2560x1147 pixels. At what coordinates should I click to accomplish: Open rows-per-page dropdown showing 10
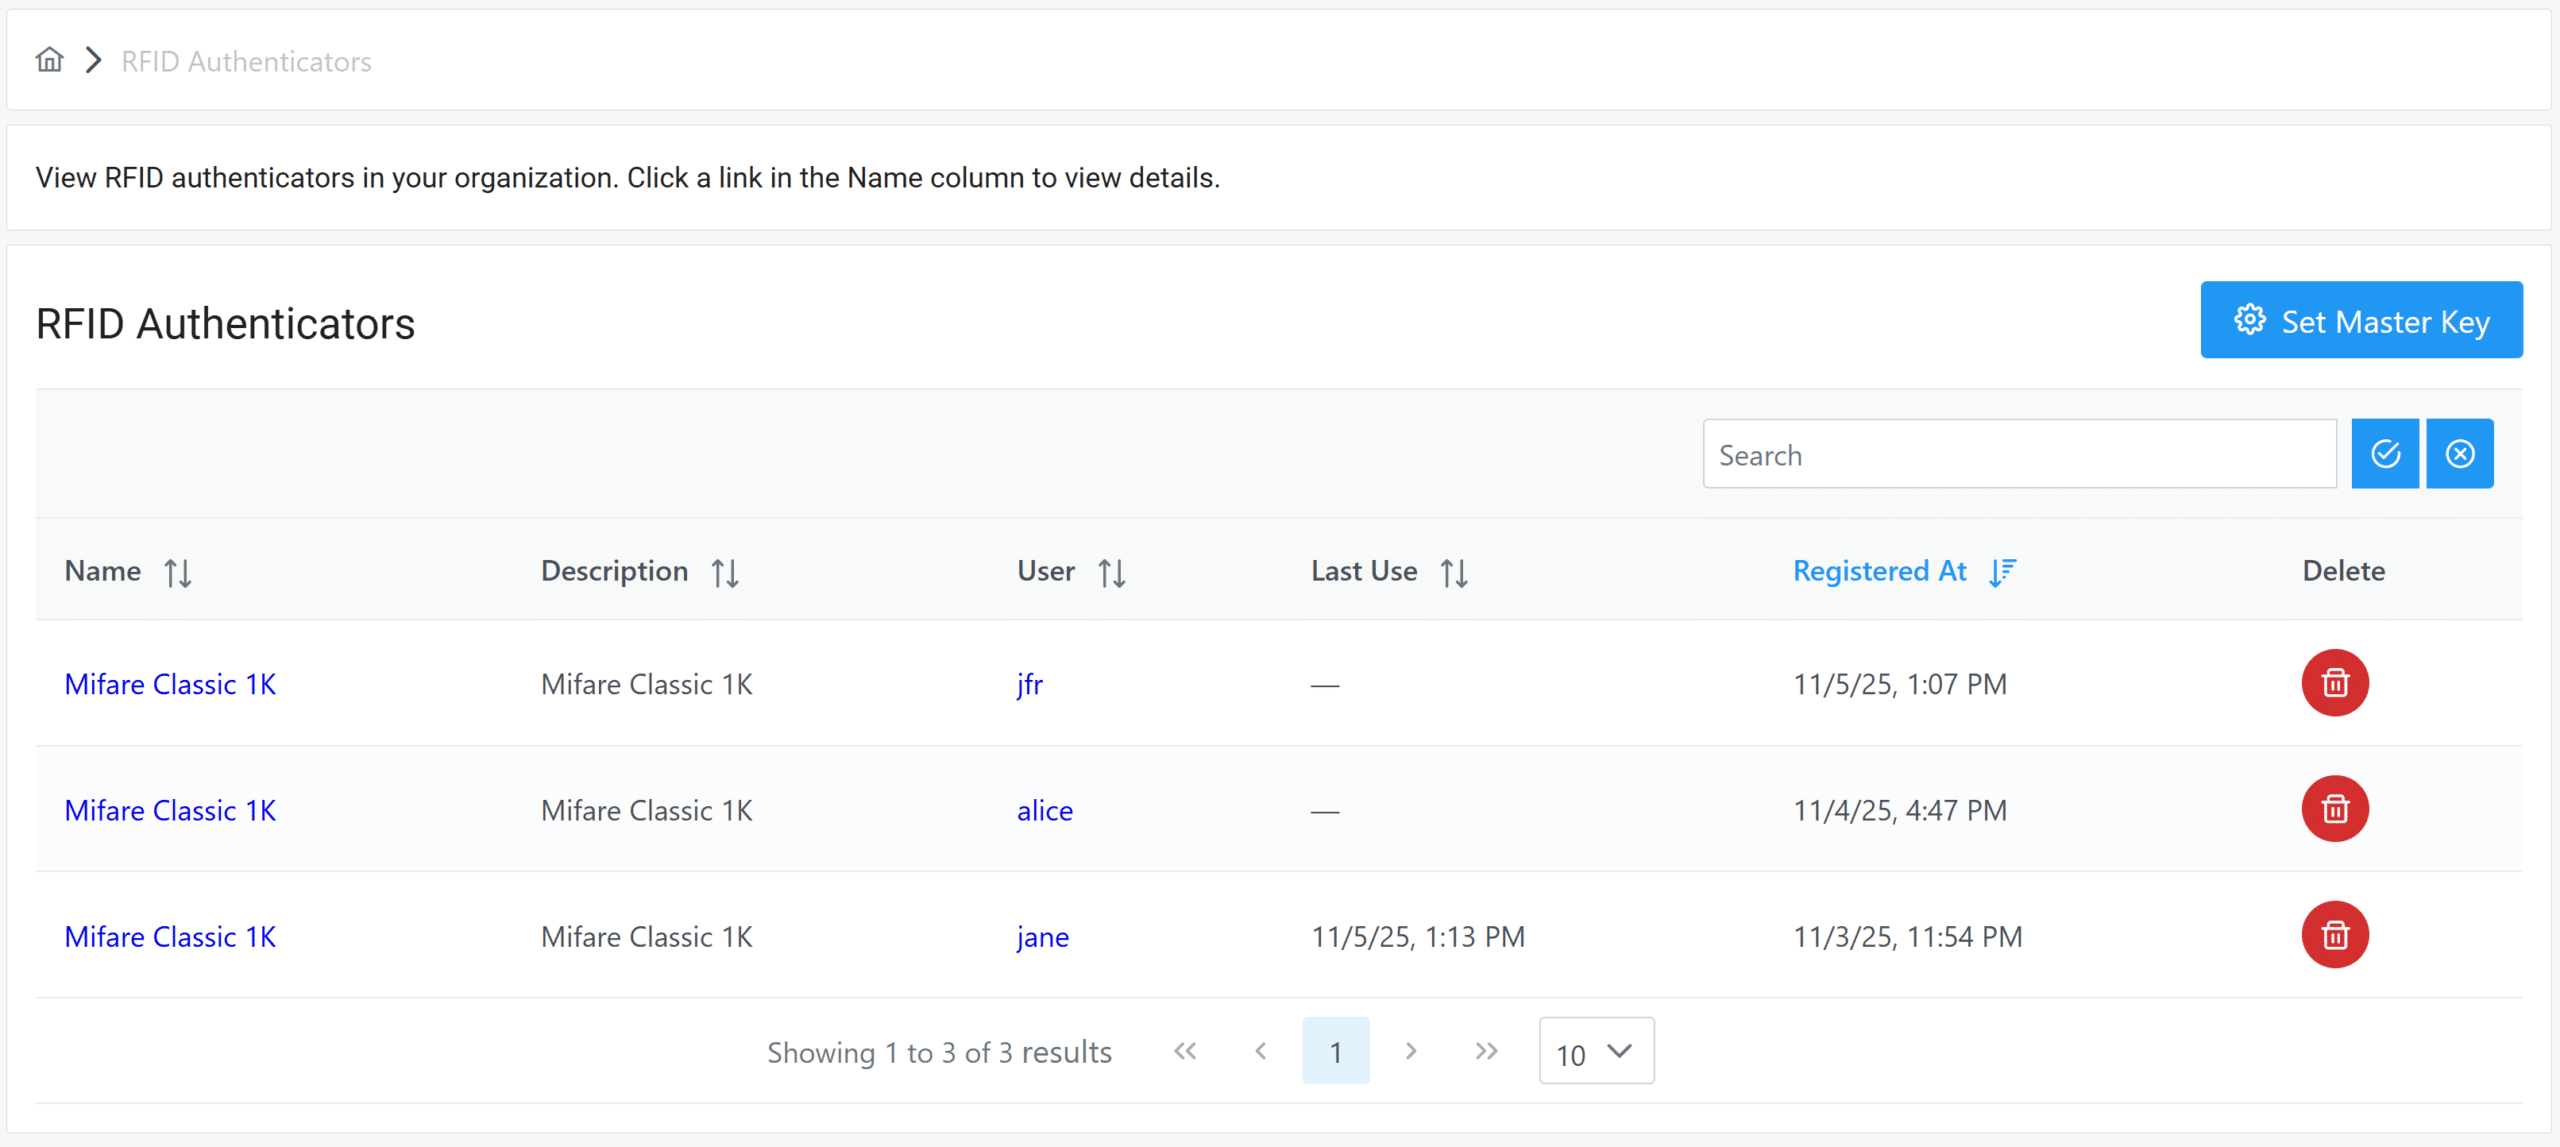point(1596,1051)
